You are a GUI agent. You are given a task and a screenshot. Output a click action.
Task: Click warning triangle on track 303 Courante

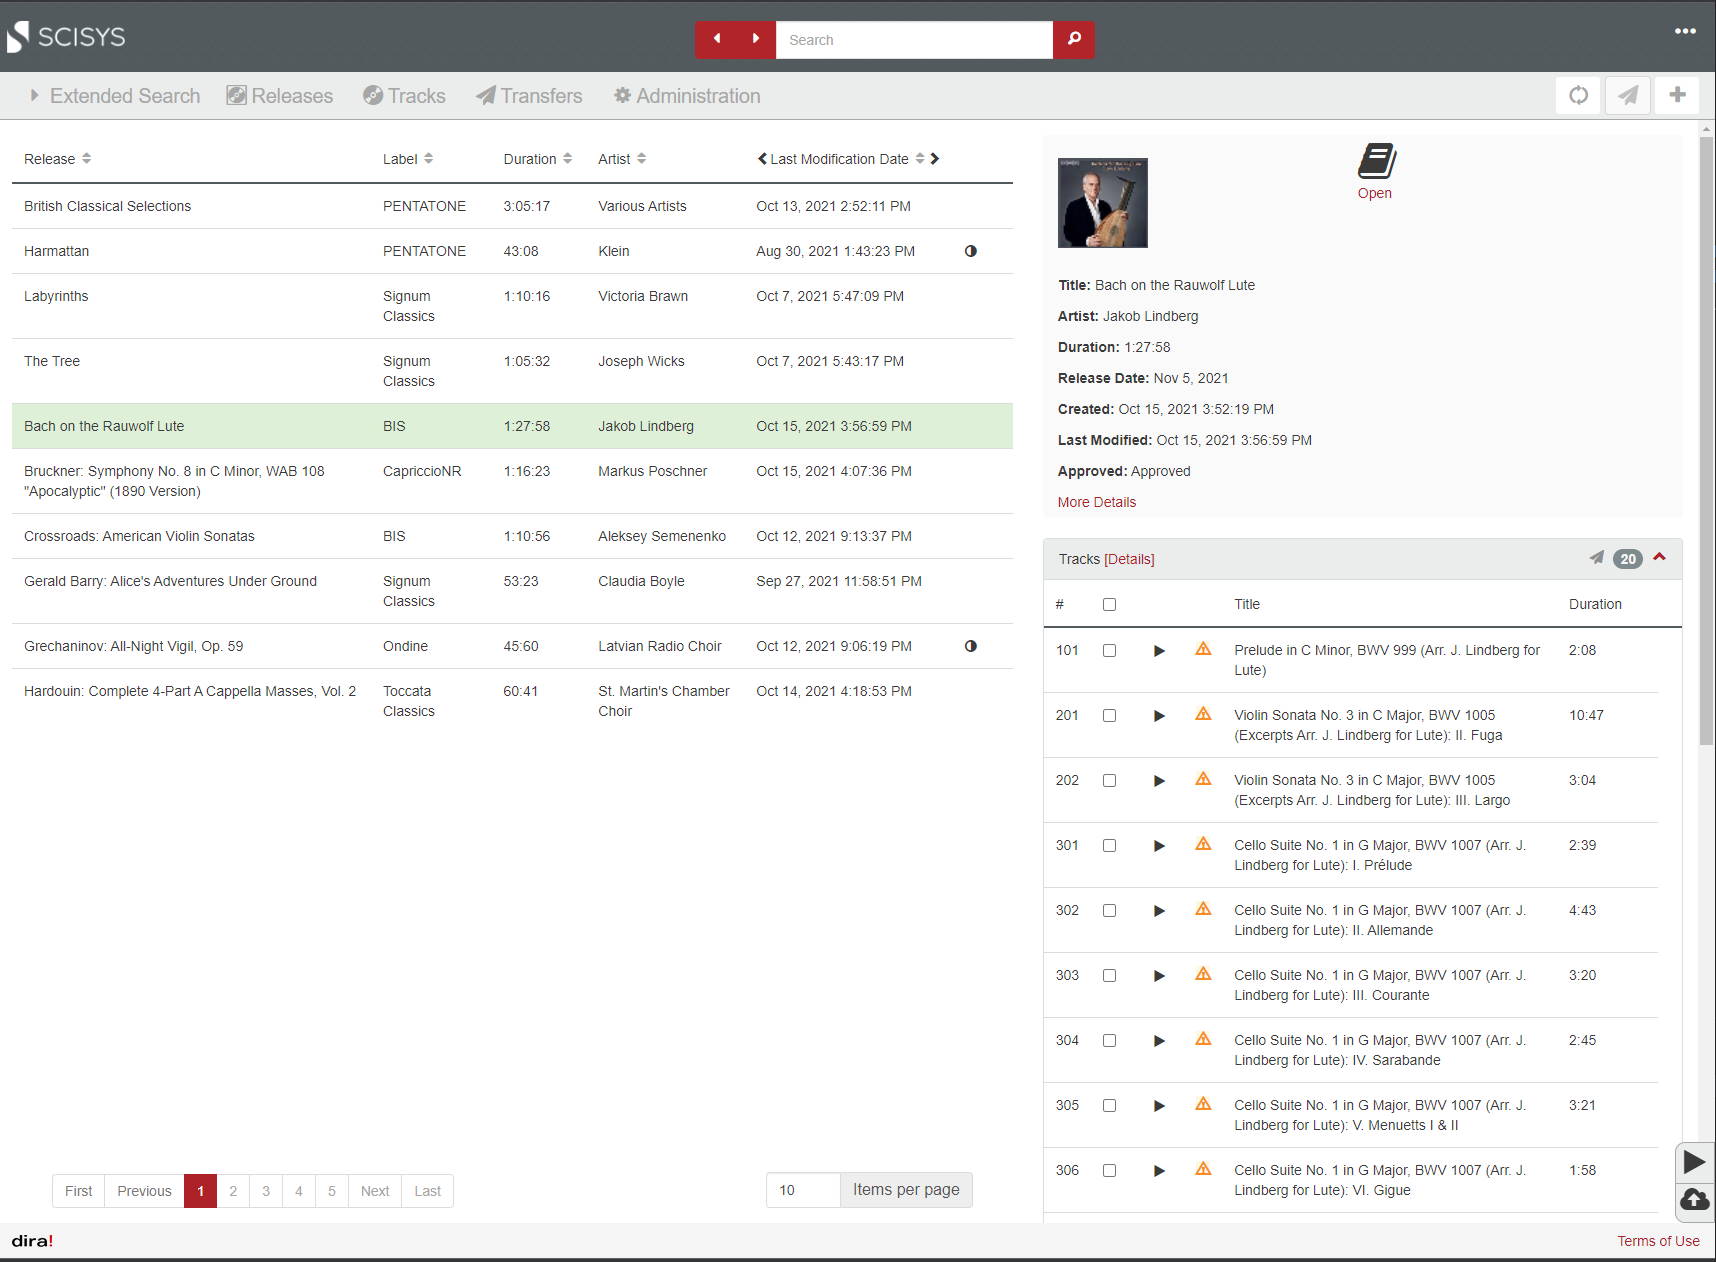tap(1203, 974)
